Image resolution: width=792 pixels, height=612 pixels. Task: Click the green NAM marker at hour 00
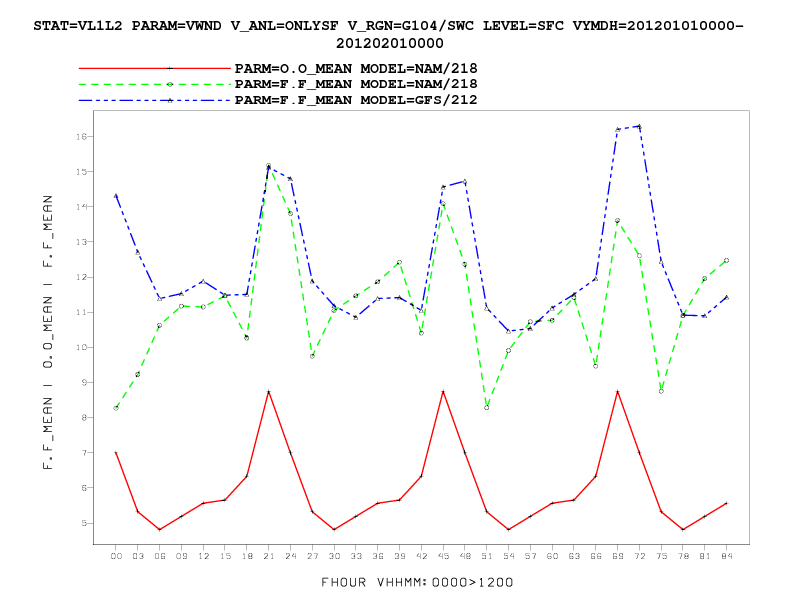pos(116,408)
